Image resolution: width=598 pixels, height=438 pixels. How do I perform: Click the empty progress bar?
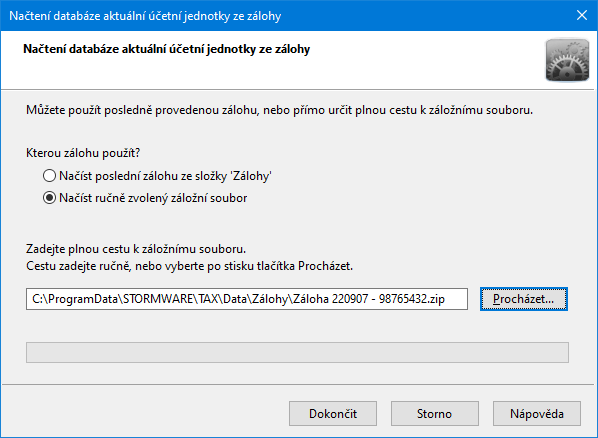[x=297, y=352]
